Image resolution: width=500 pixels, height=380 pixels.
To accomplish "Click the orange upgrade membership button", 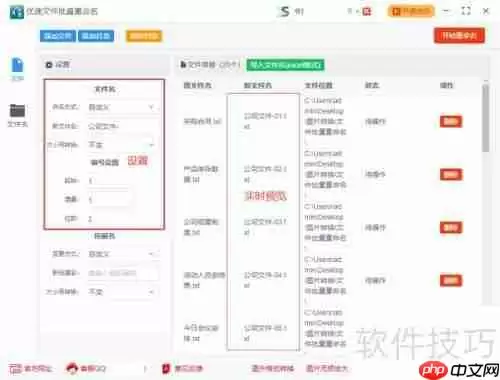I will point(411,12).
